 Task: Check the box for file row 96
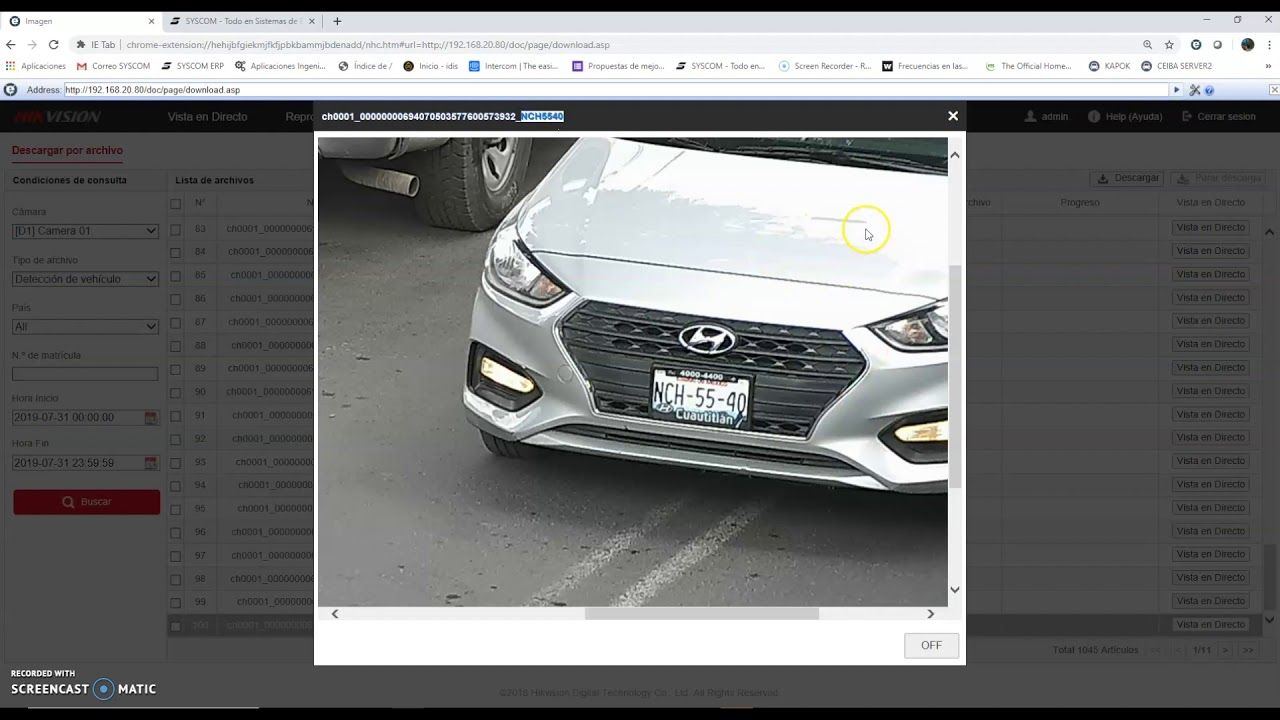pos(176,532)
